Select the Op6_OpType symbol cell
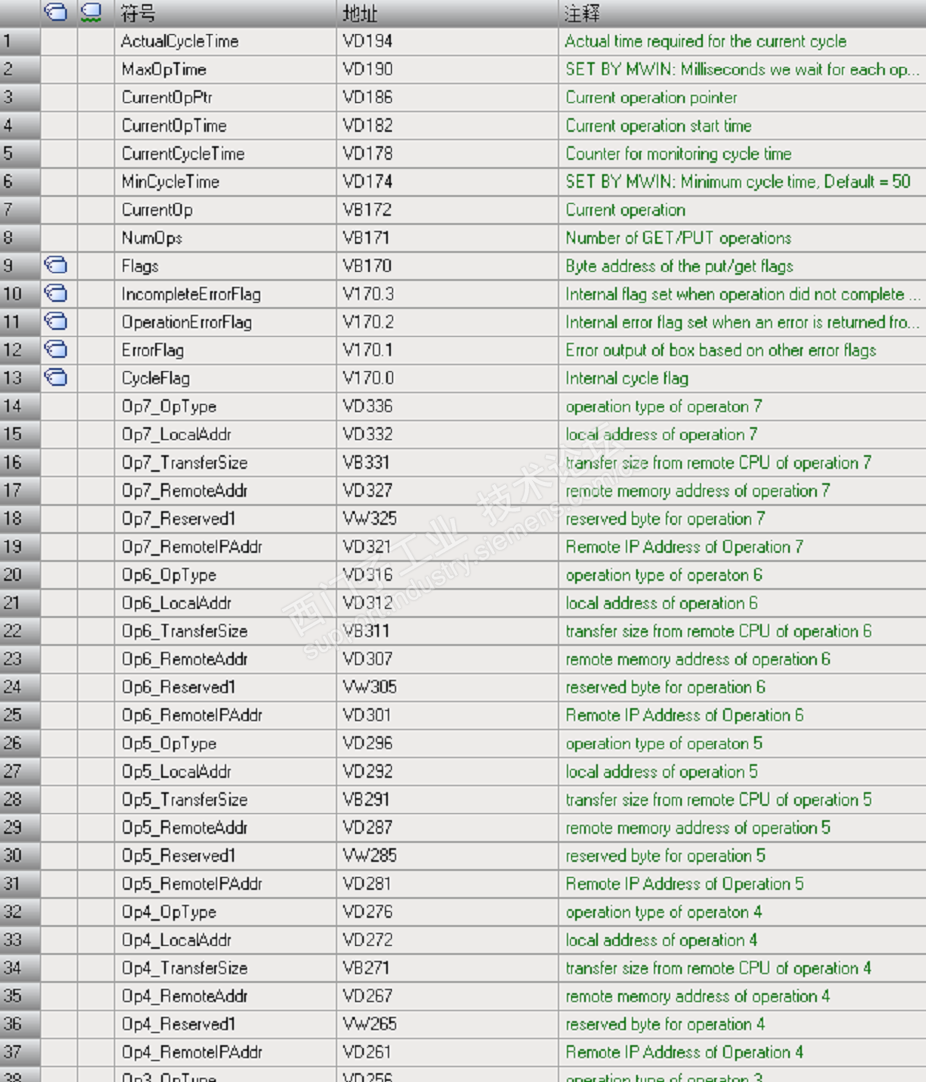 pos(226,575)
